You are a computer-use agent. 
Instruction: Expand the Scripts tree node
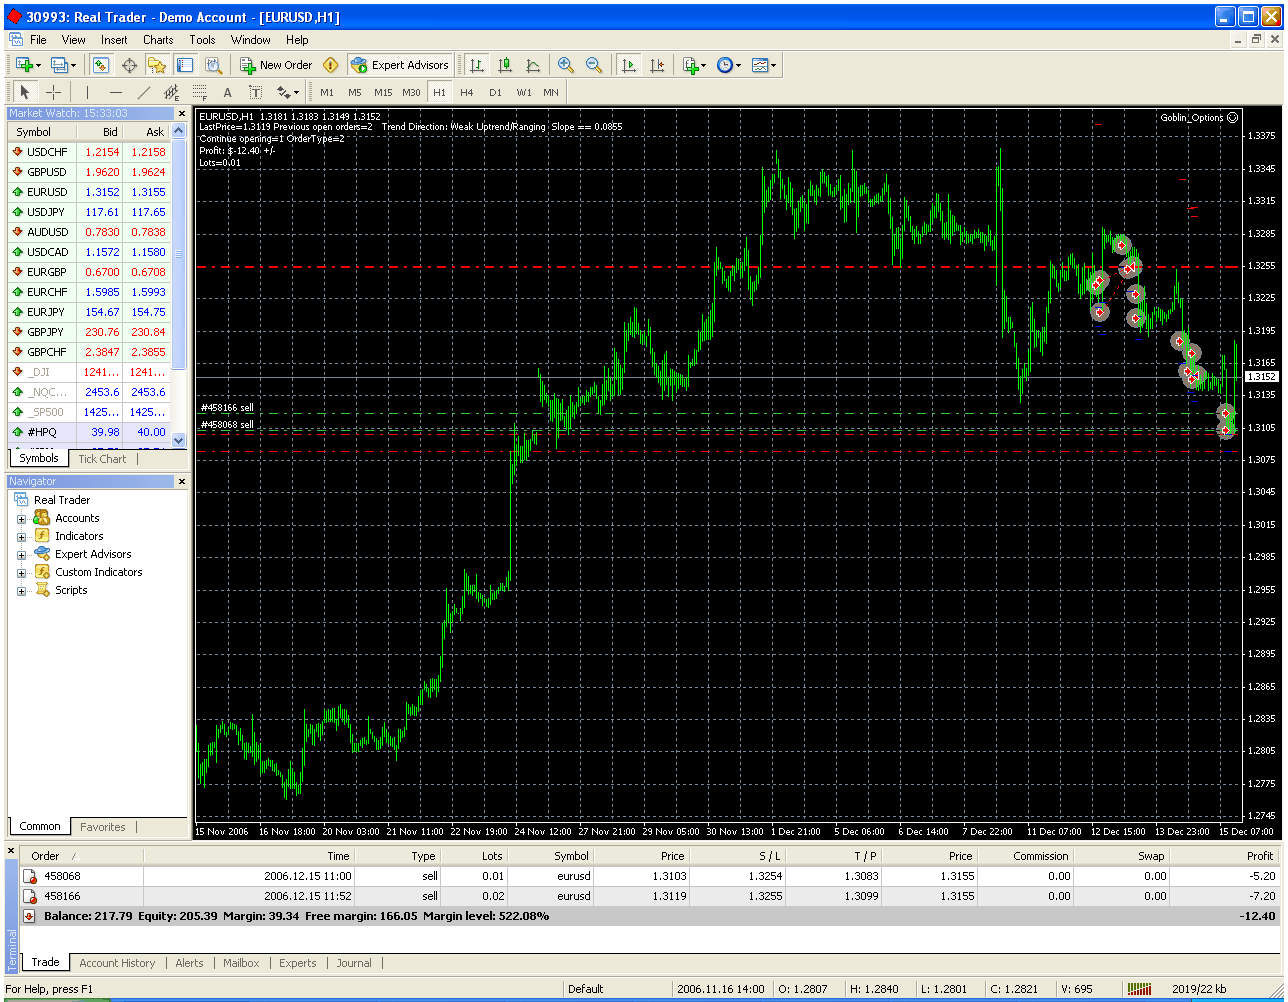21,591
